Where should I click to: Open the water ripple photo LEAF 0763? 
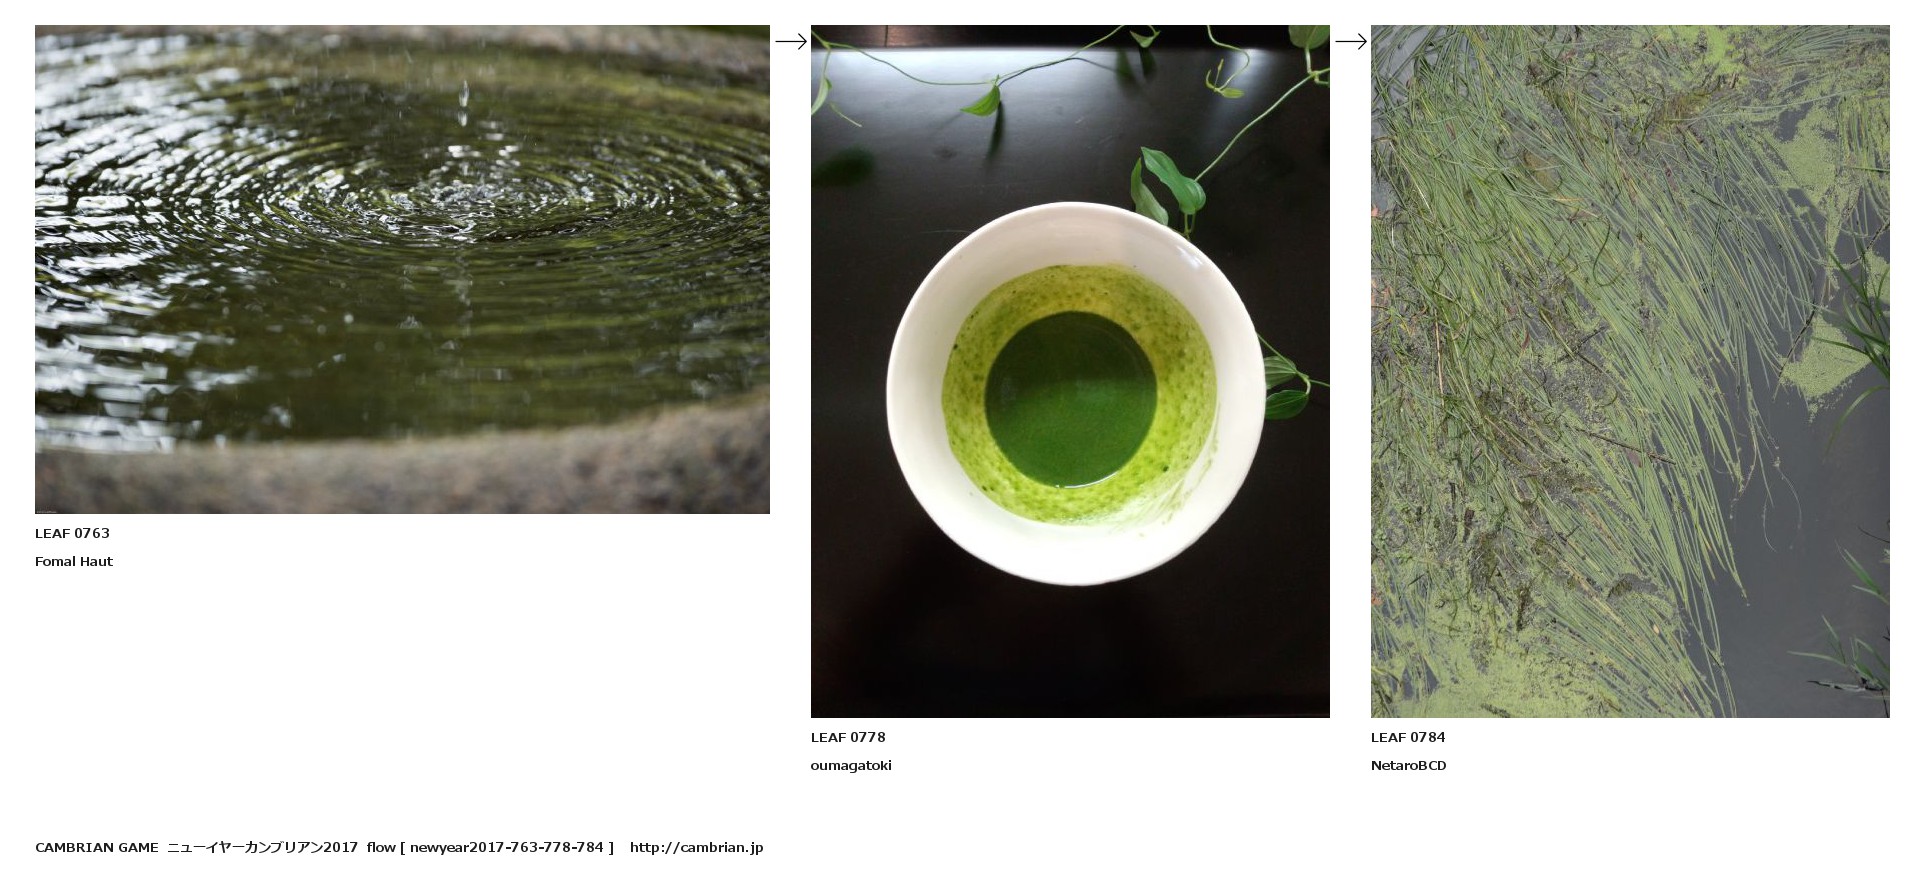click(x=402, y=269)
